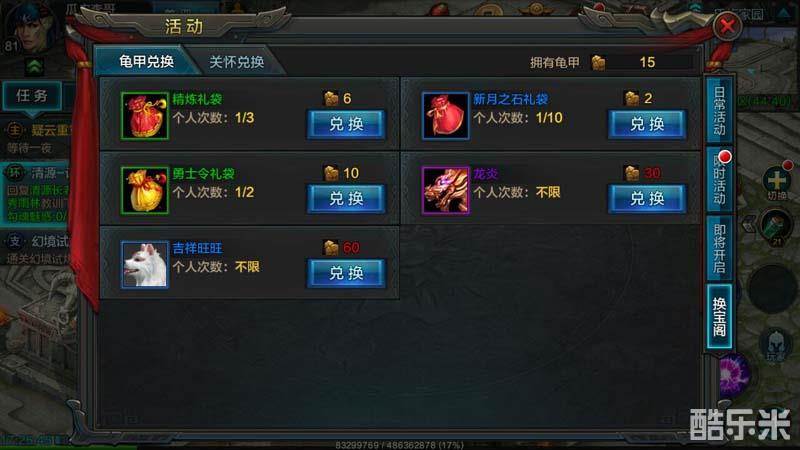
Task: Switch to the 关怀兑换 tab
Action: (x=236, y=62)
